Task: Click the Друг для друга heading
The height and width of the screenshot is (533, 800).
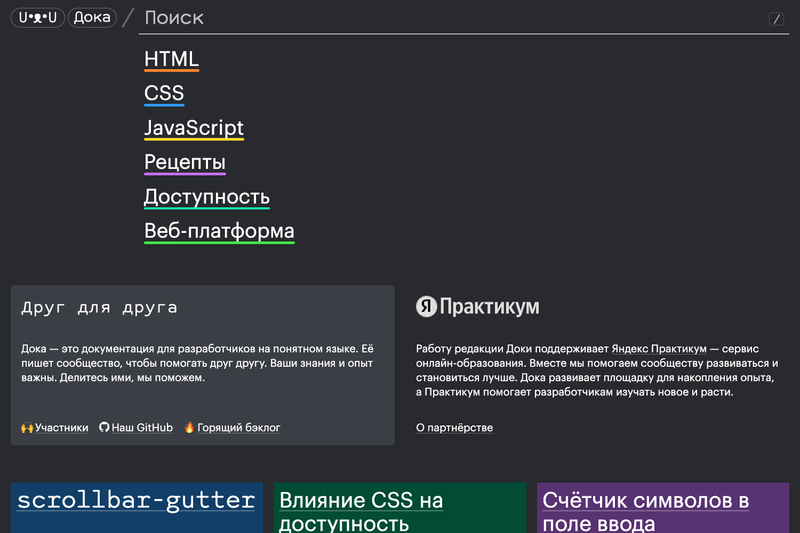Action: (x=99, y=308)
